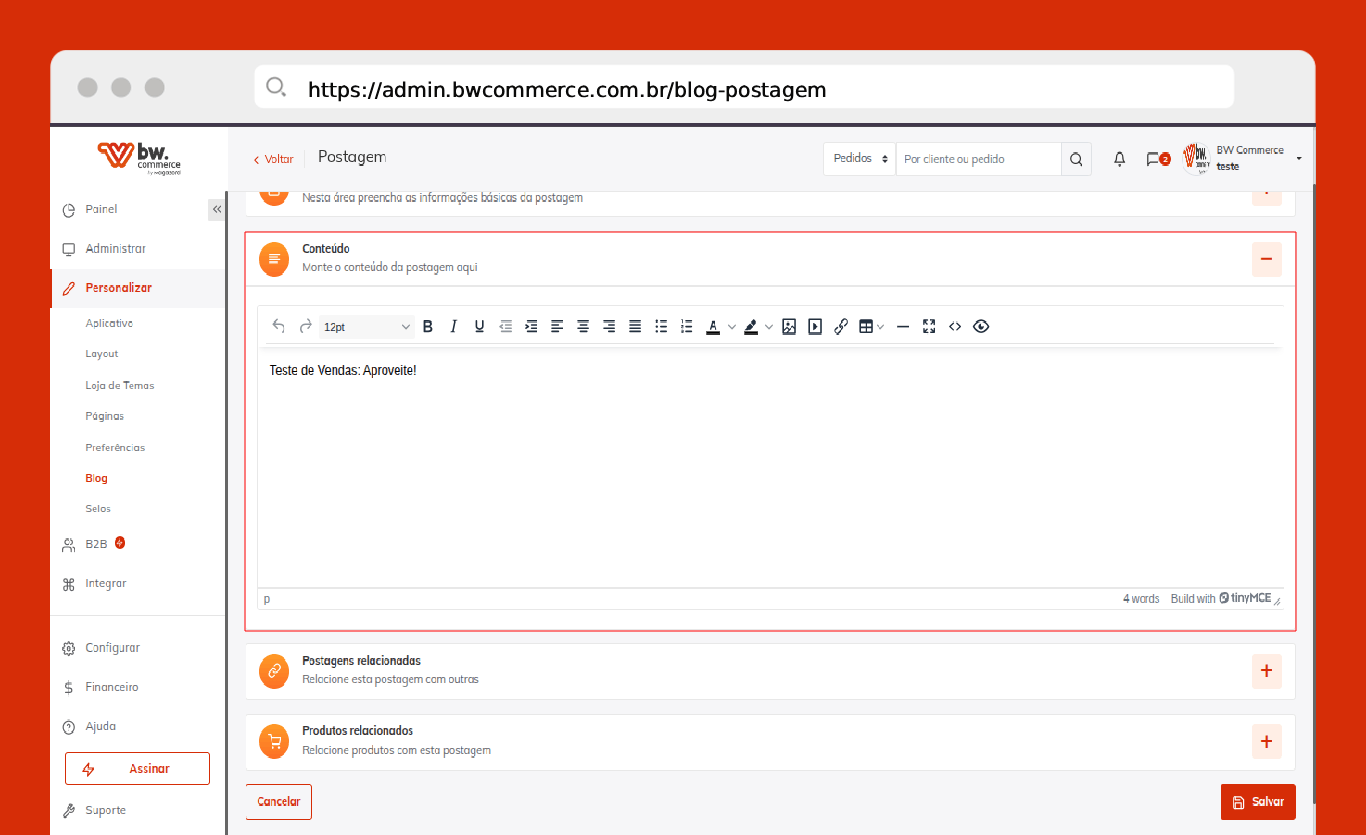Expand the Produtos relacionados section
Screen dimensions: 1366x835
[1266, 741]
